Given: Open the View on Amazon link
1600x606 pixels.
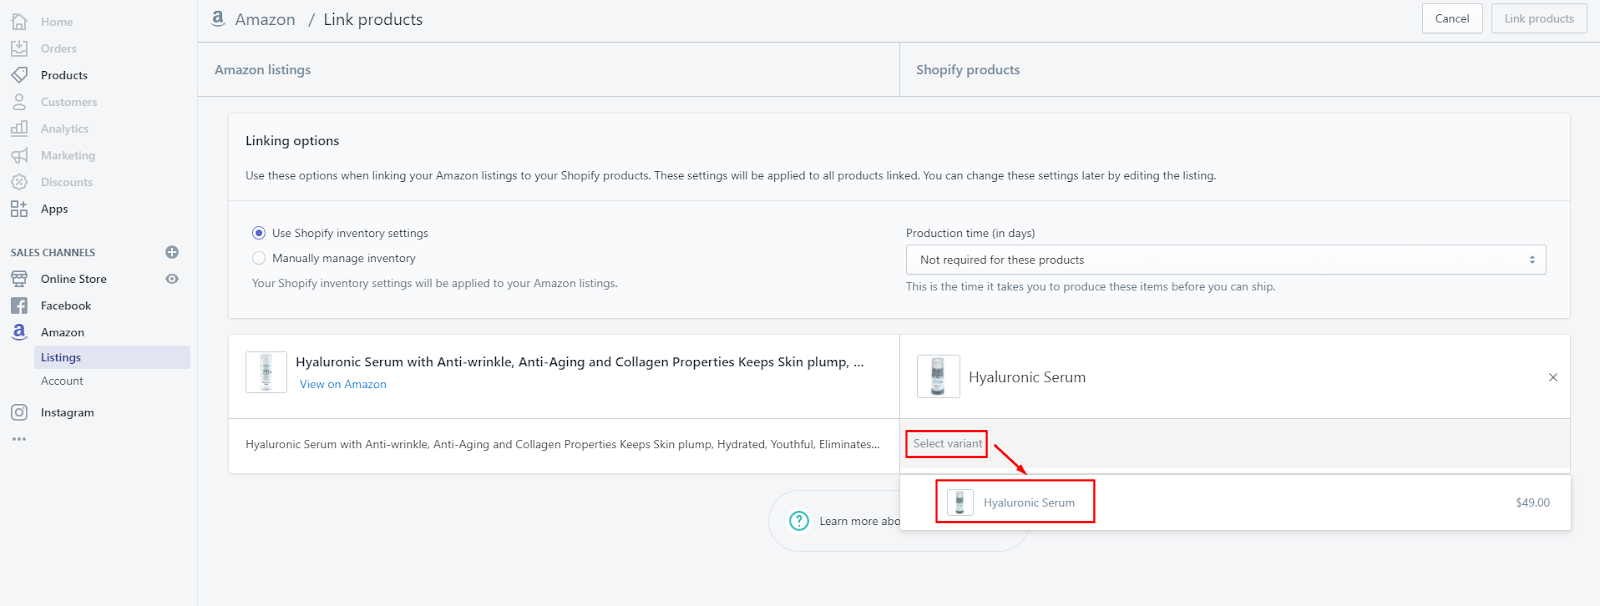Looking at the screenshot, I should [x=343, y=384].
